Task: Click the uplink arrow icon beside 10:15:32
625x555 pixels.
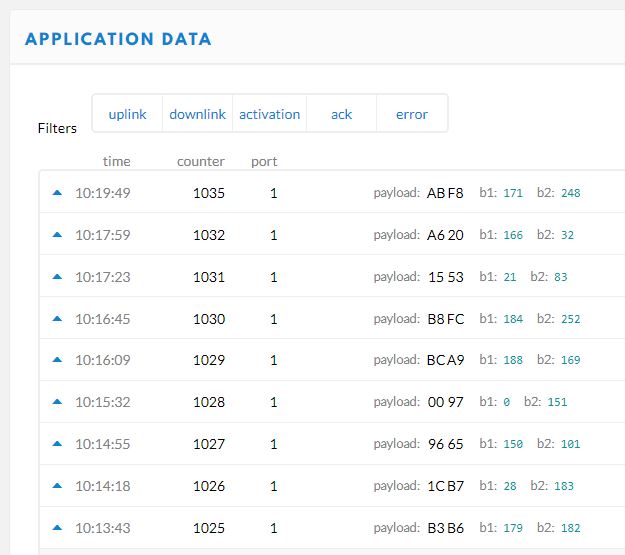Action: point(57,402)
